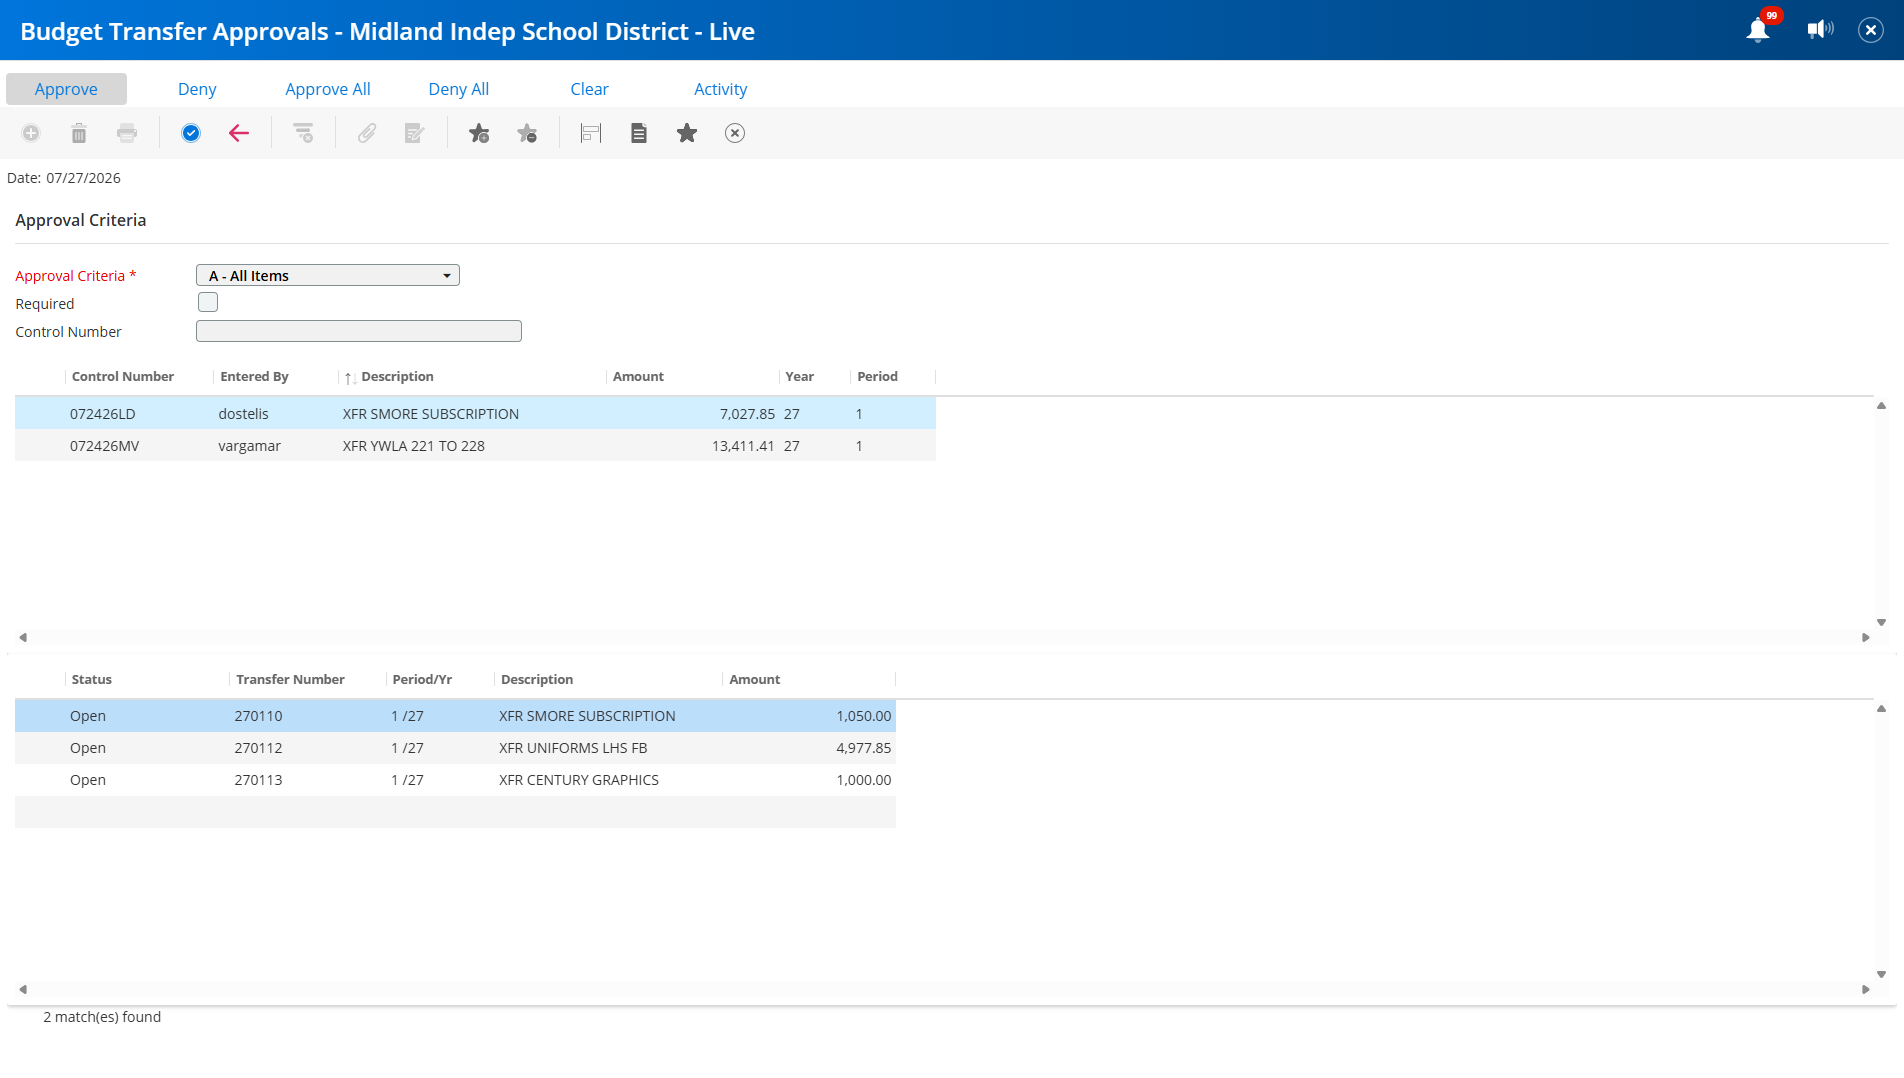Sort by Status column header
1904x1078 pixels.
click(x=92, y=680)
